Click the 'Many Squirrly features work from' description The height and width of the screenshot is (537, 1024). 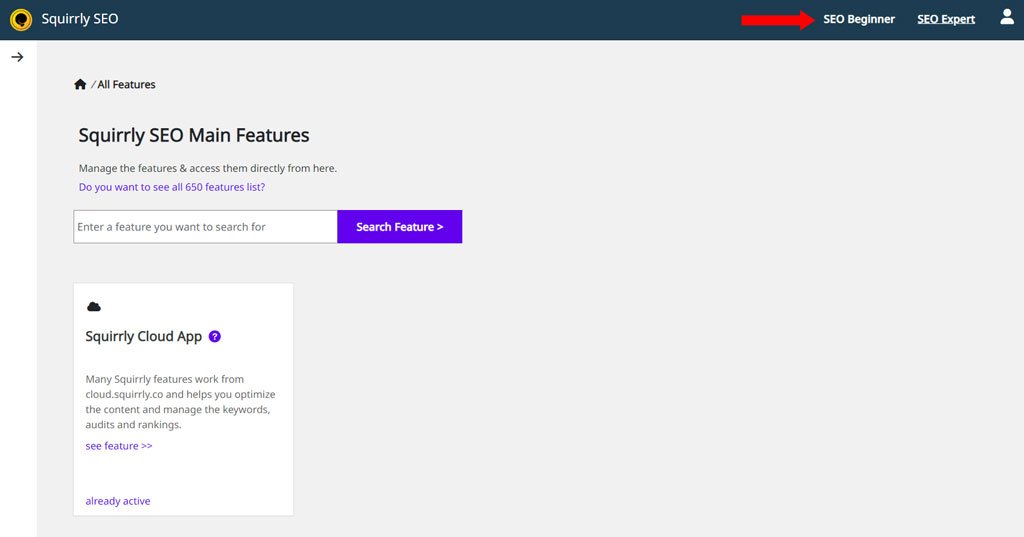pyautogui.click(x=180, y=402)
